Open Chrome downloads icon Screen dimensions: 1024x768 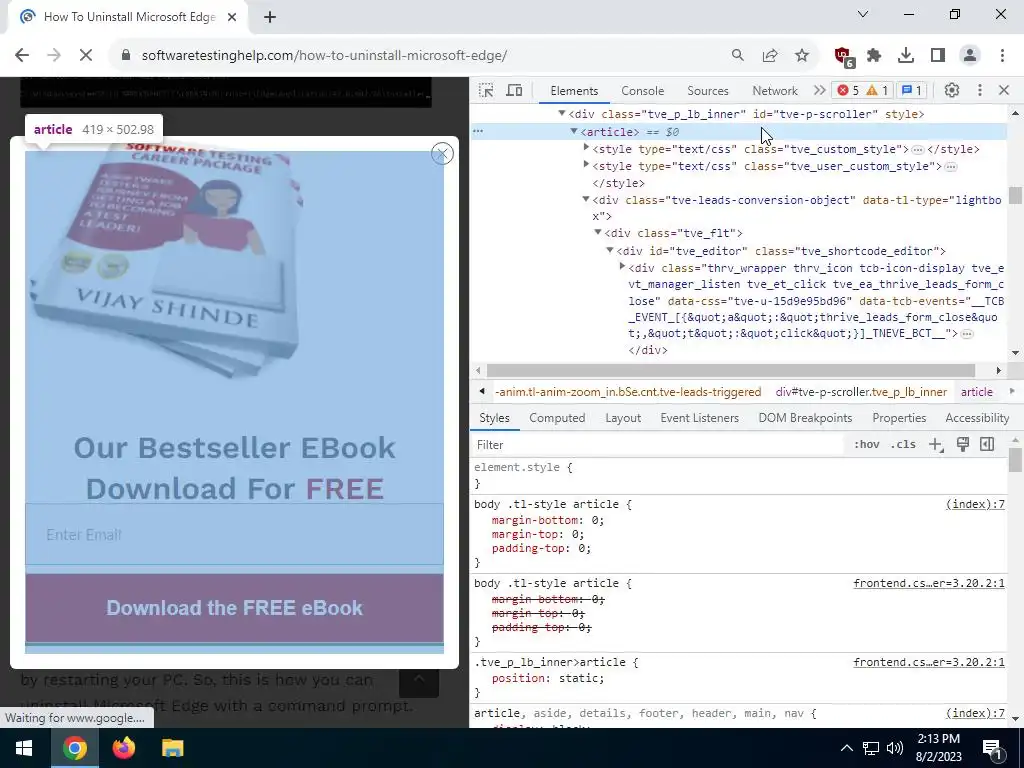click(906, 56)
